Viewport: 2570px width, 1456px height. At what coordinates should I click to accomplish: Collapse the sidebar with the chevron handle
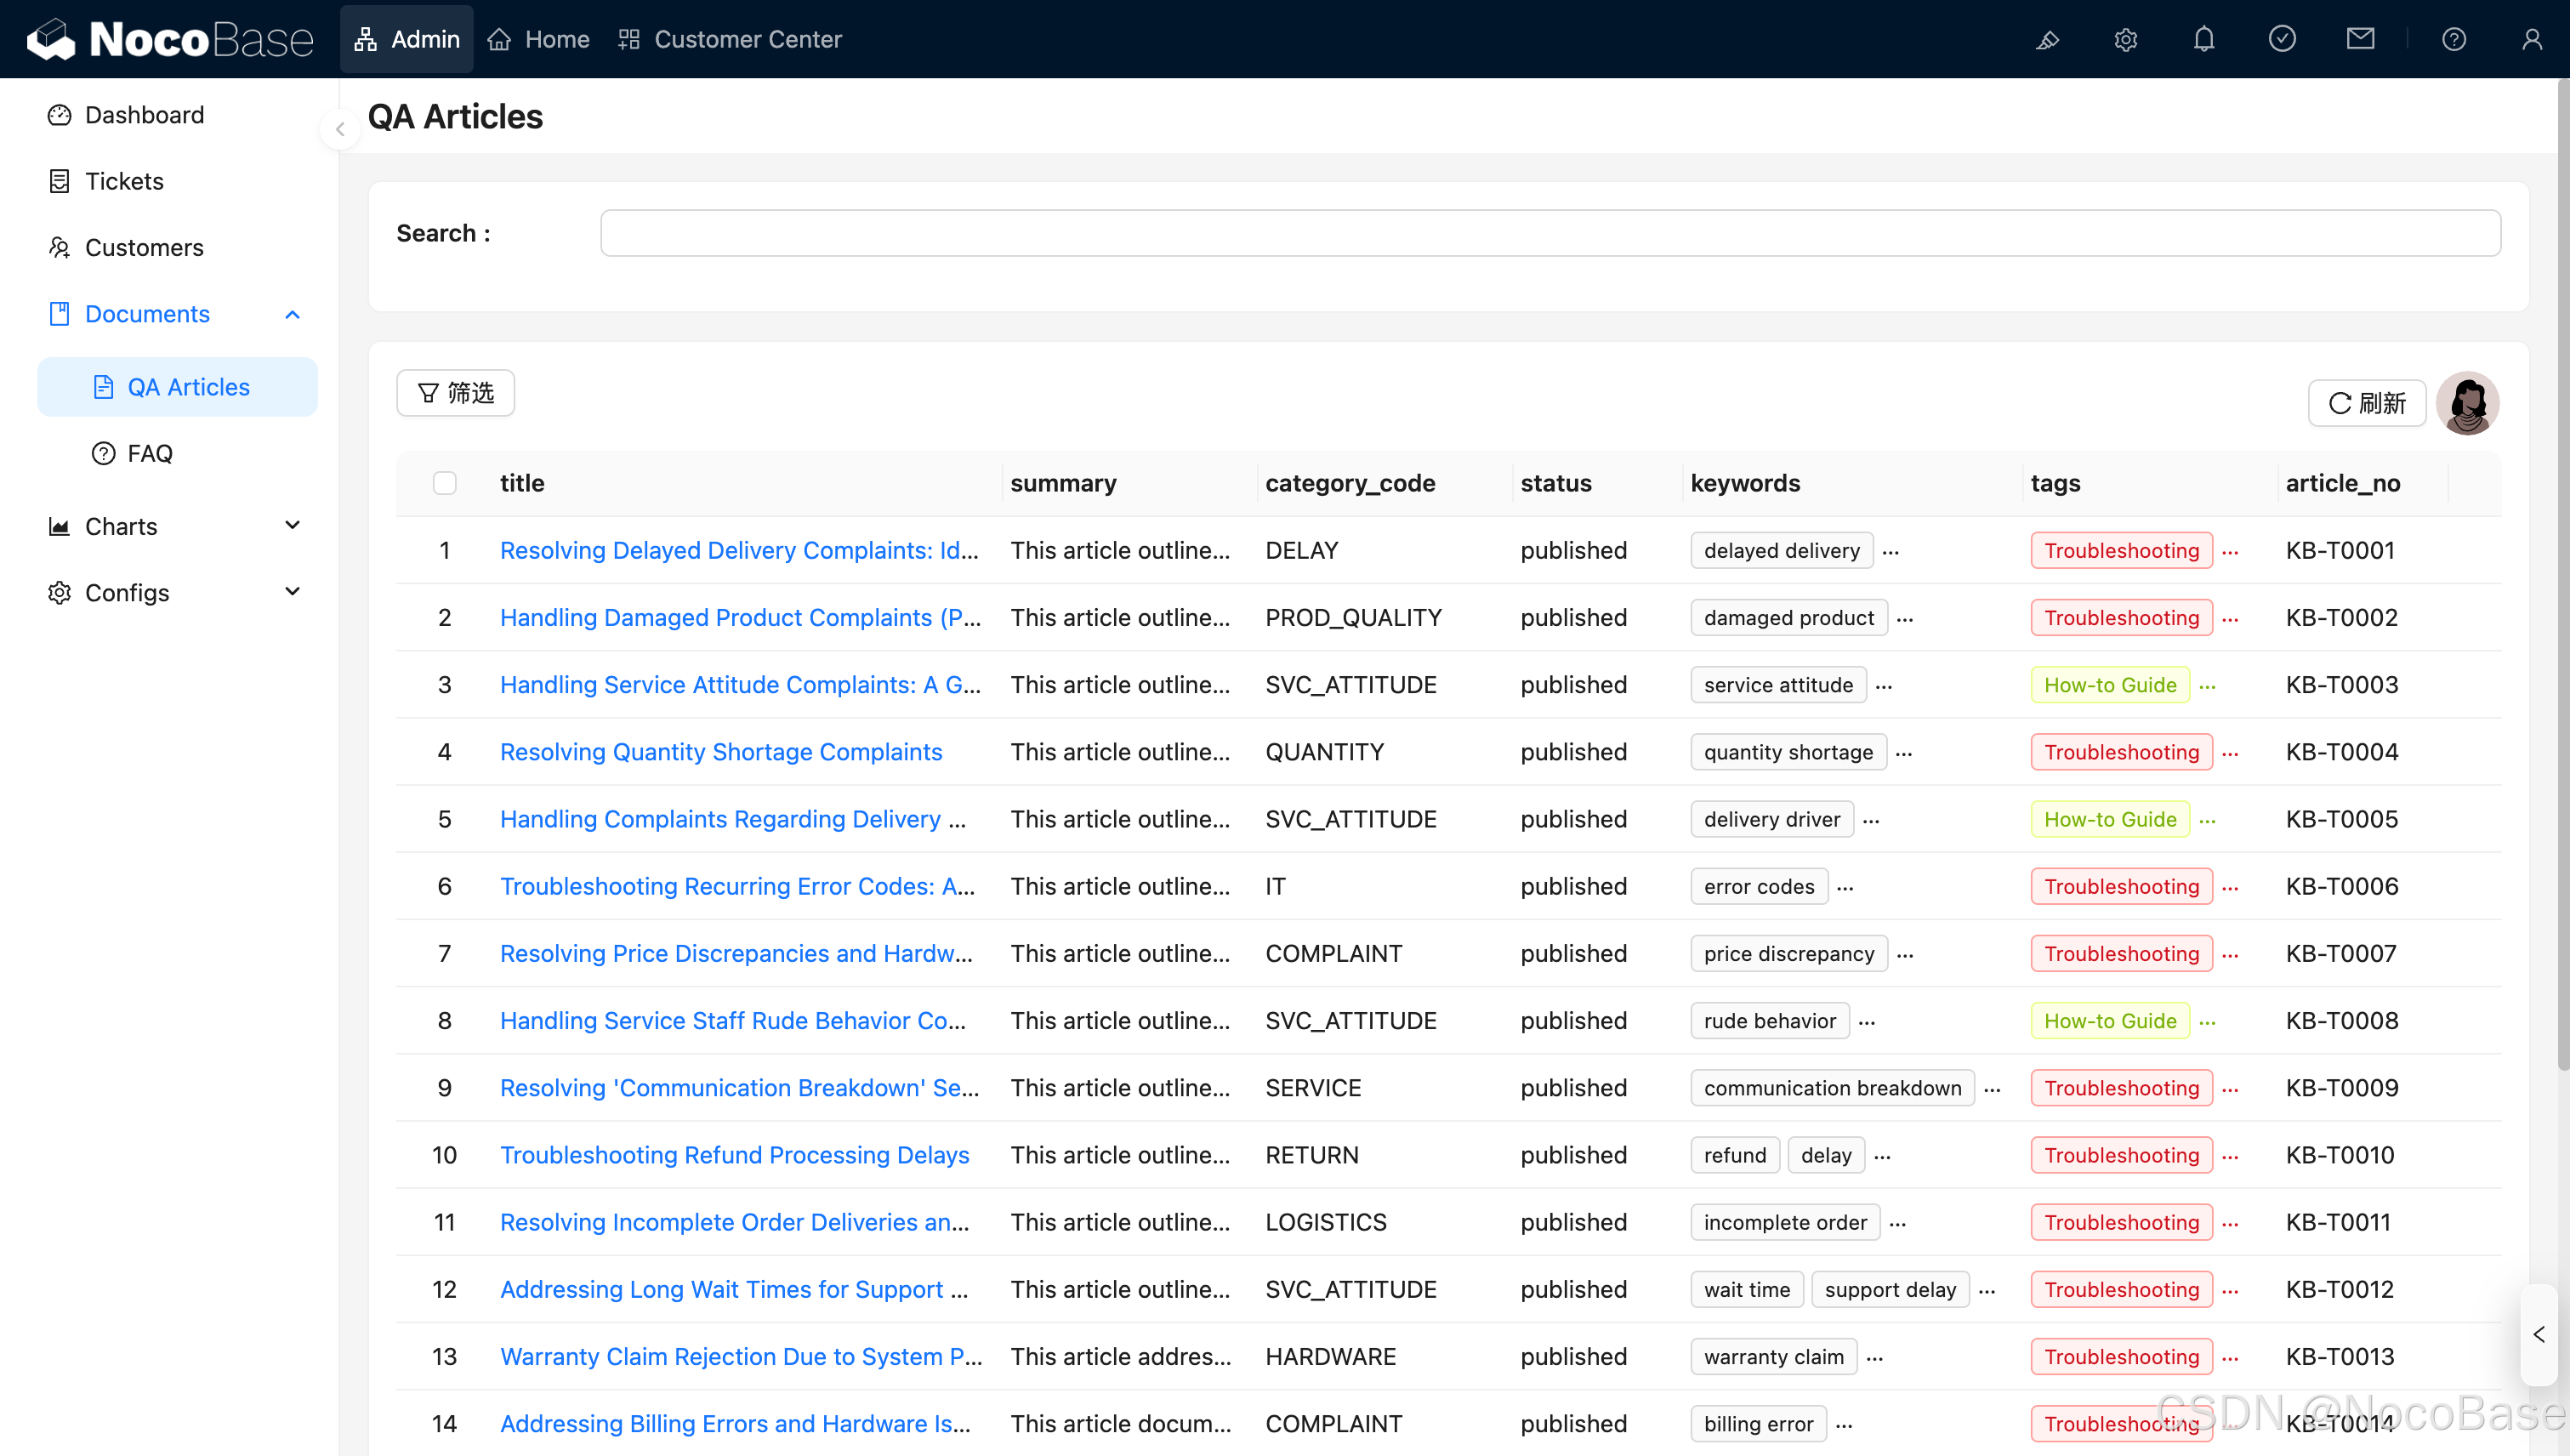[x=341, y=128]
